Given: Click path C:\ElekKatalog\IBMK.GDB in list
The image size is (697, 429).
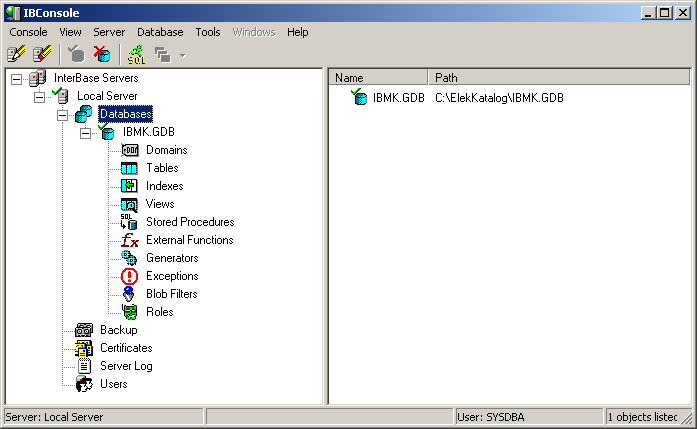Looking at the screenshot, I should (499, 98).
